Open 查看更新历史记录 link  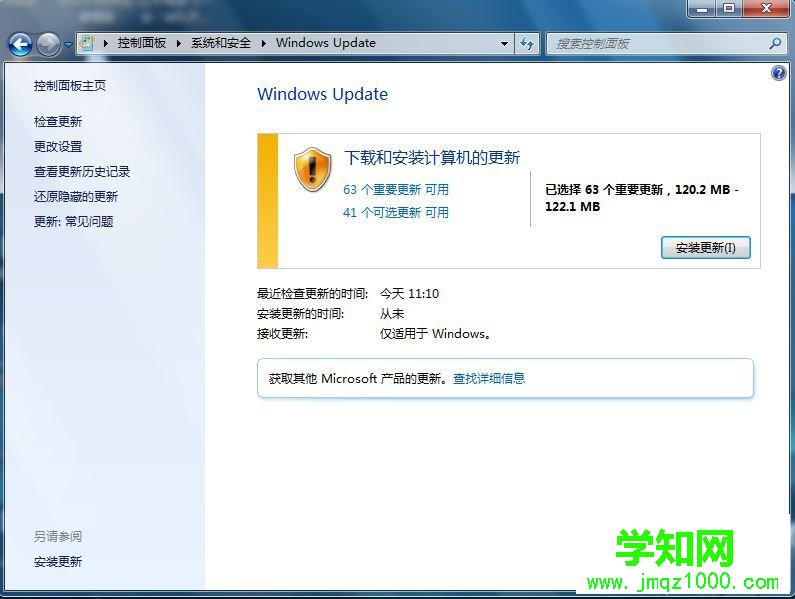pyautogui.click(x=82, y=172)
